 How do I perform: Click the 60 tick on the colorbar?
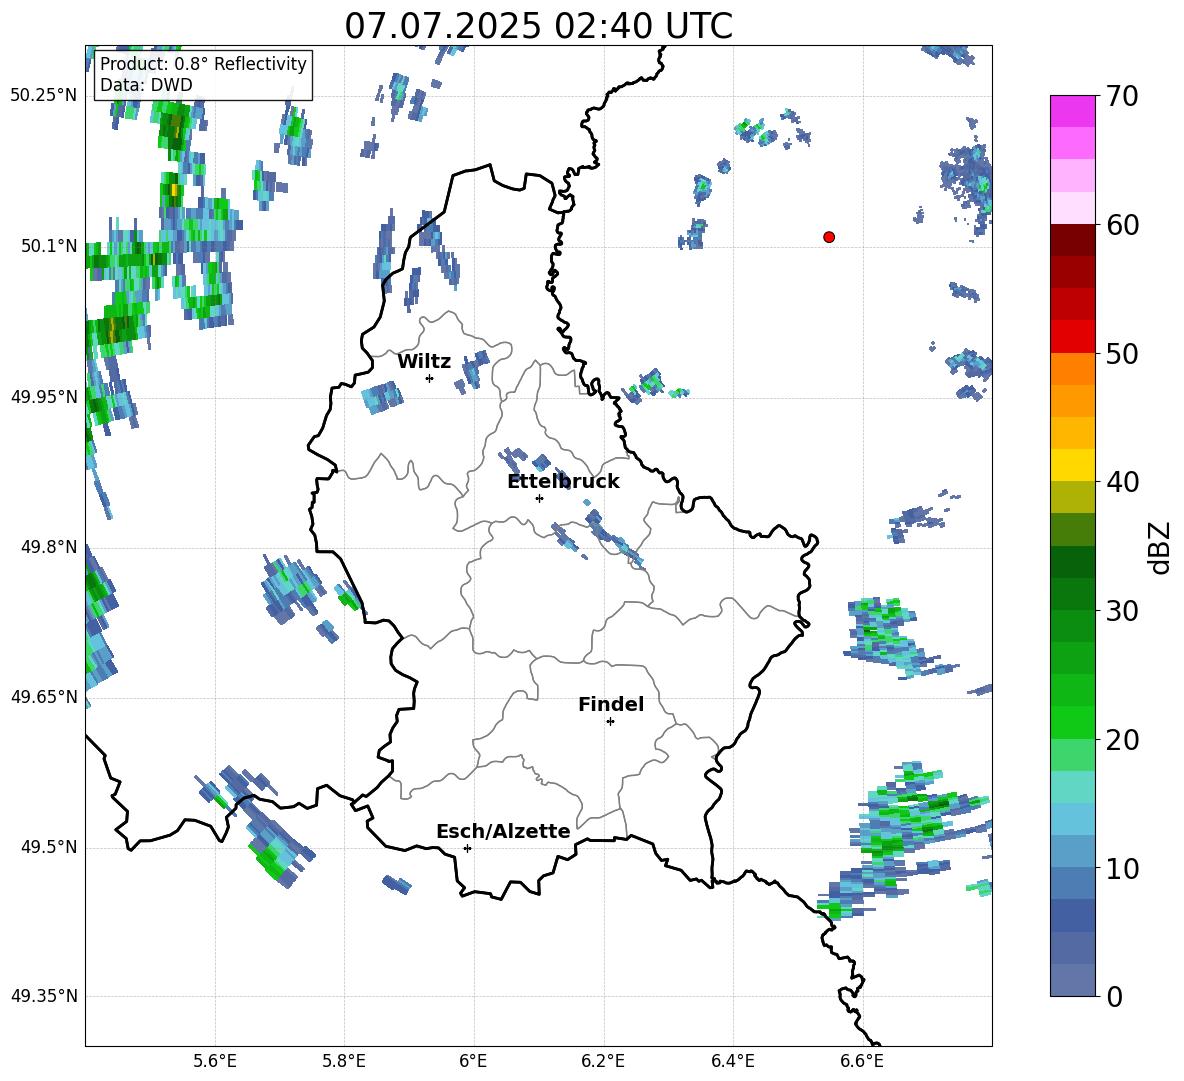tap(1121, 225)
